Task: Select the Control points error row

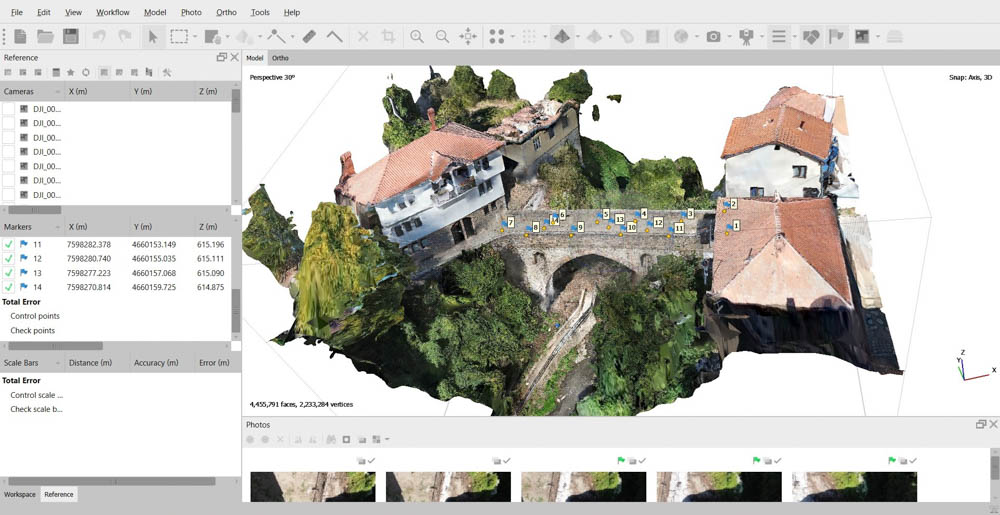Action: point(35,316)
